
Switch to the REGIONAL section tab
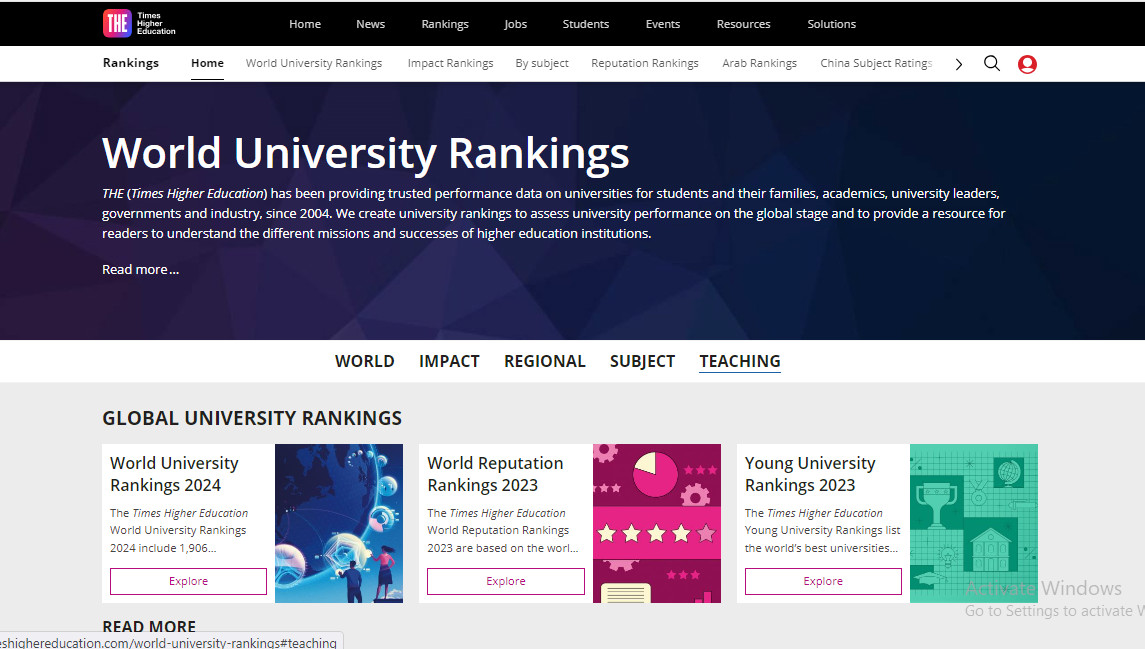[545, 361]
